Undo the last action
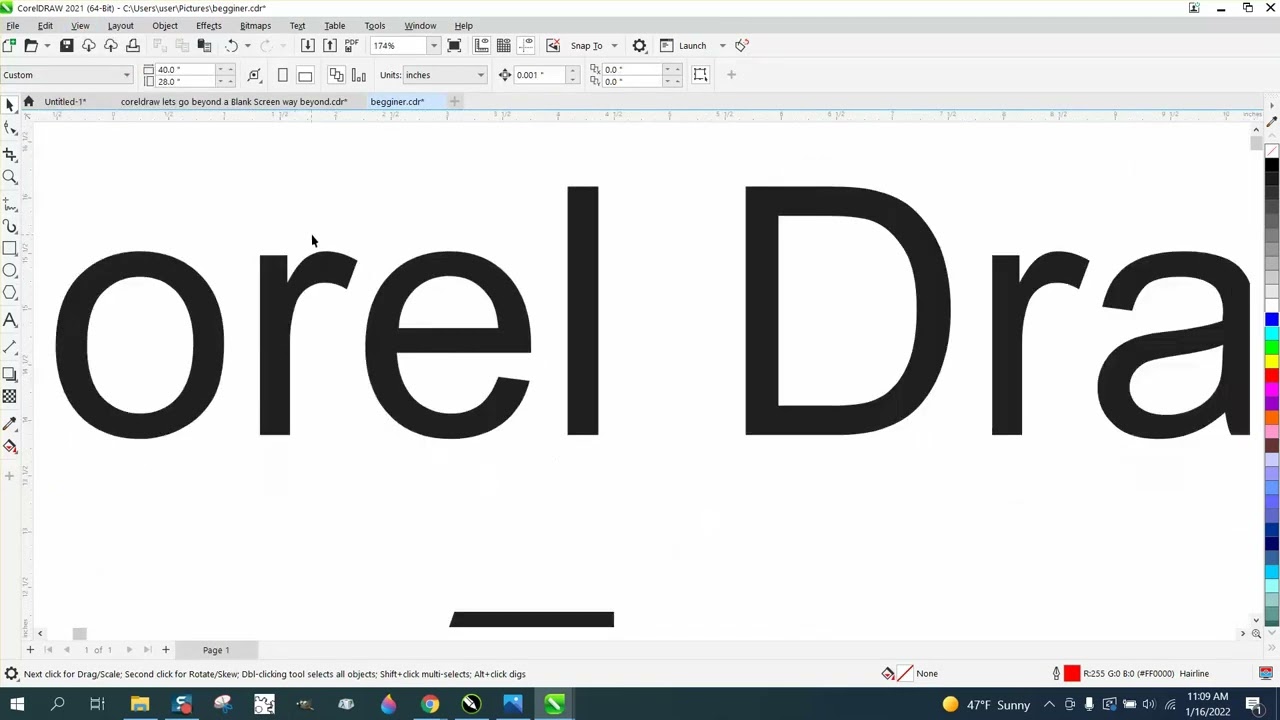This screenshot has width=1280, height=720. point(231,45)
